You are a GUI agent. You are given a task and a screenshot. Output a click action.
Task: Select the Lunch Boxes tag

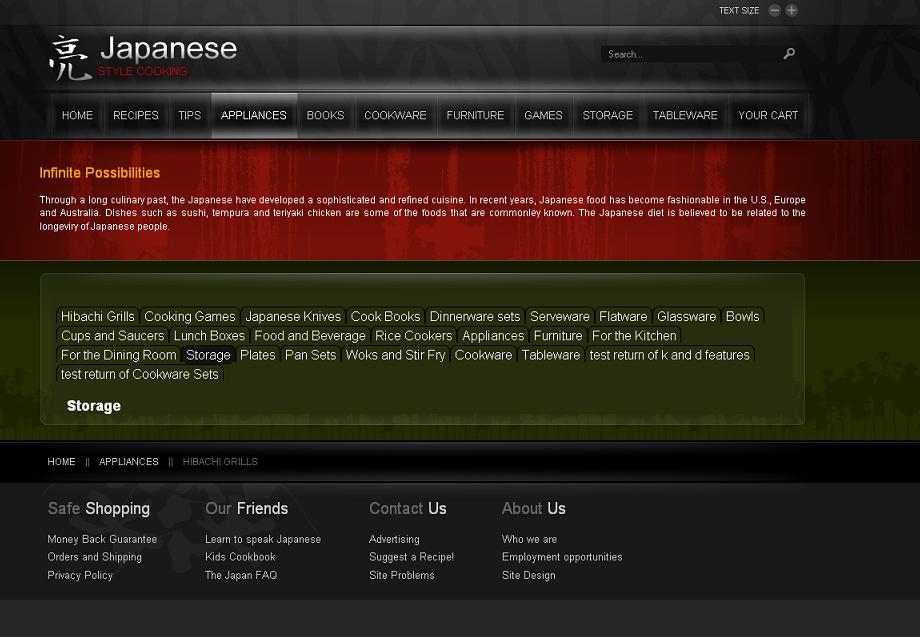[209, 336]
